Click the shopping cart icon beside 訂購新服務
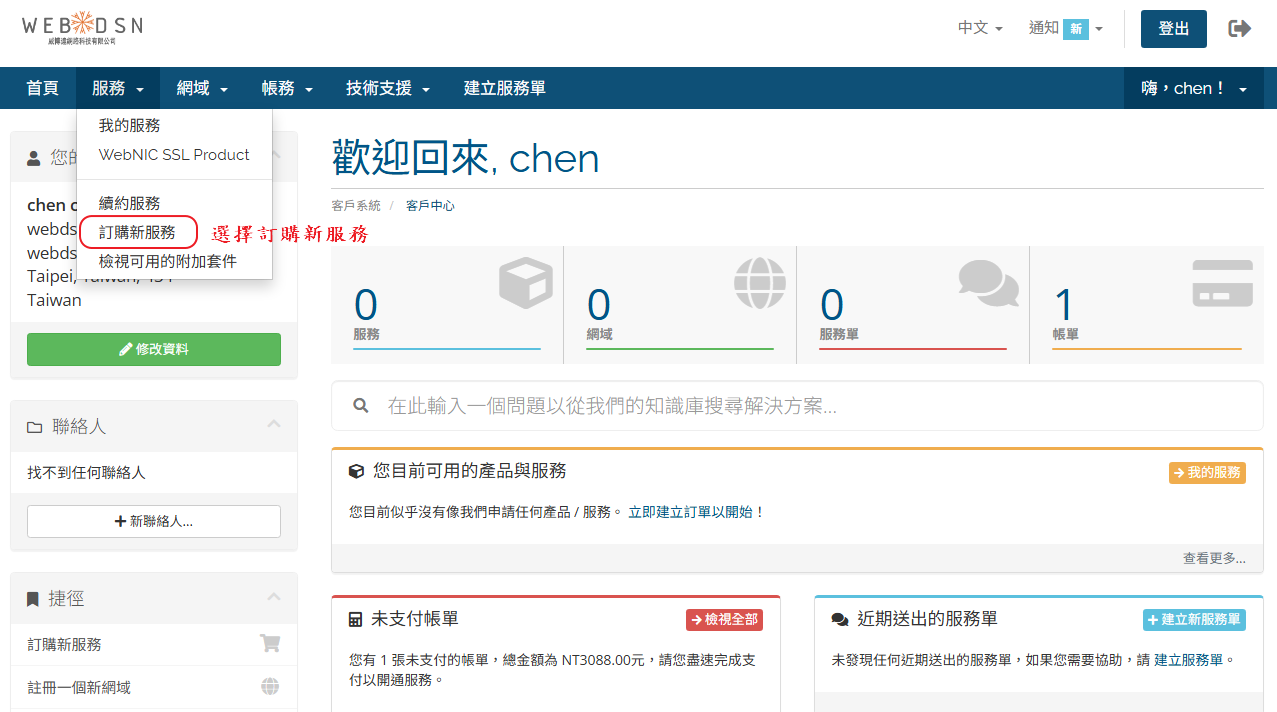1277x712 pixels. click(x=269, y=644)
